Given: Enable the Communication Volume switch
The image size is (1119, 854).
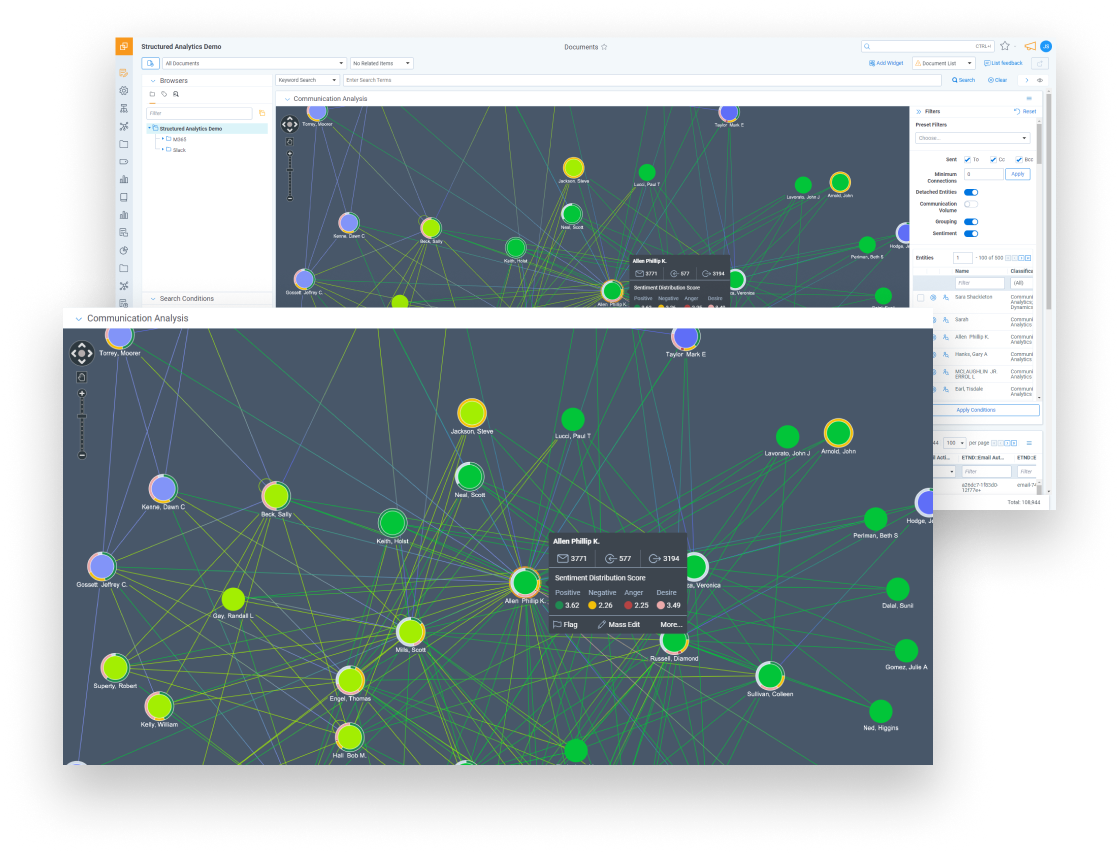Looking at the screenshot, I should (x=971, y=204).
